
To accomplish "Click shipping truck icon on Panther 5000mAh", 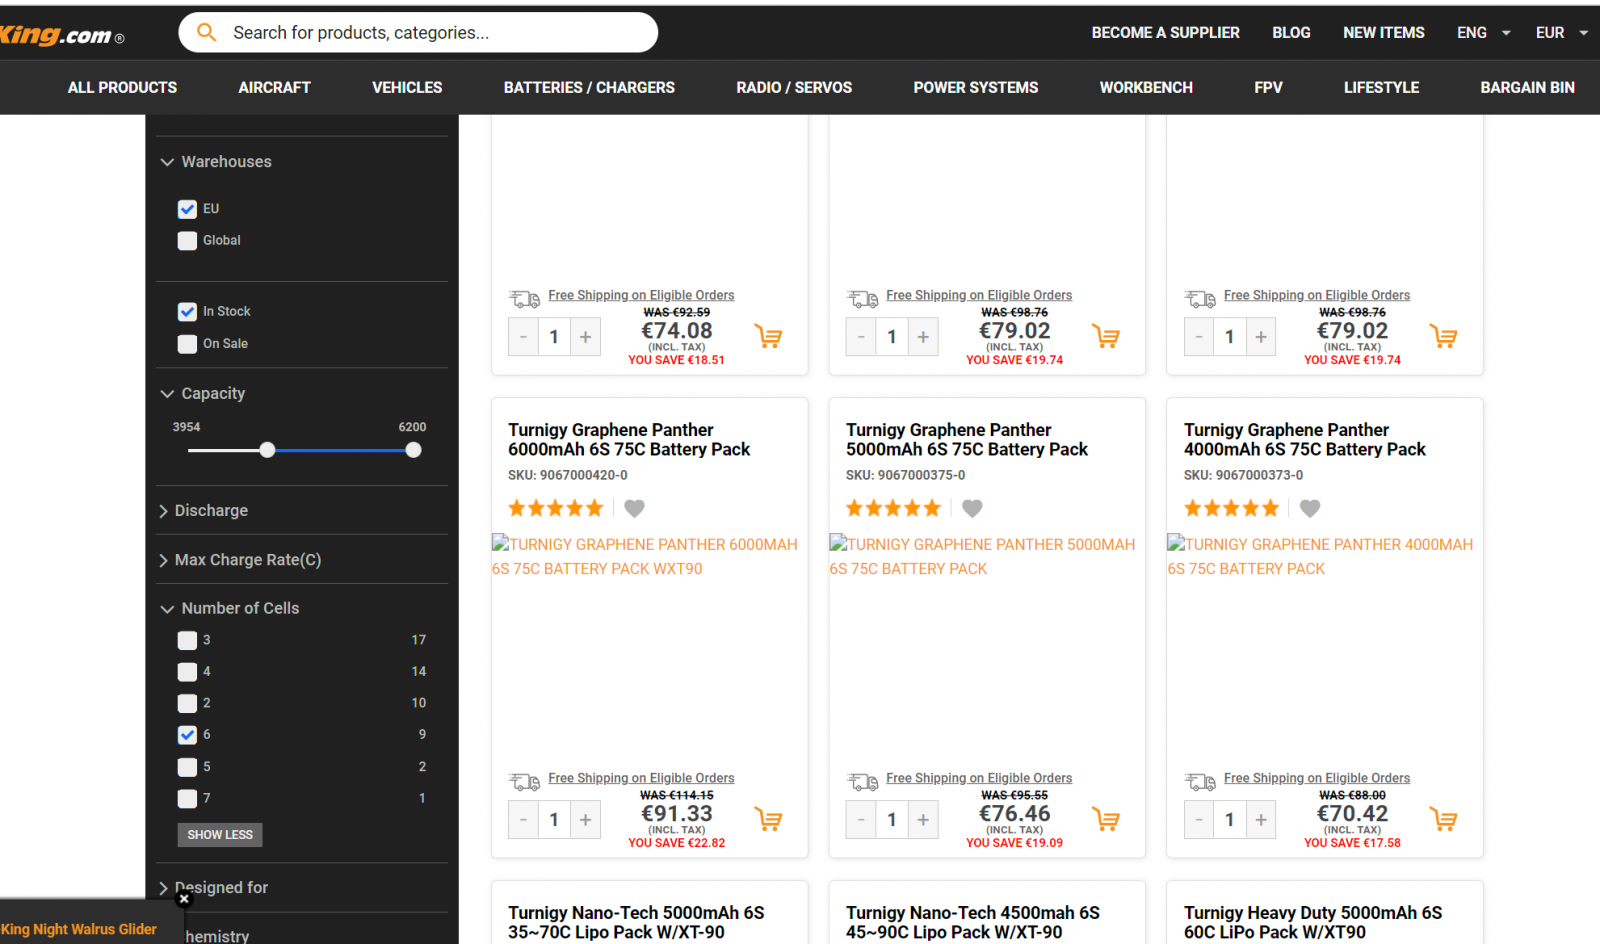I will pos(863,781).
